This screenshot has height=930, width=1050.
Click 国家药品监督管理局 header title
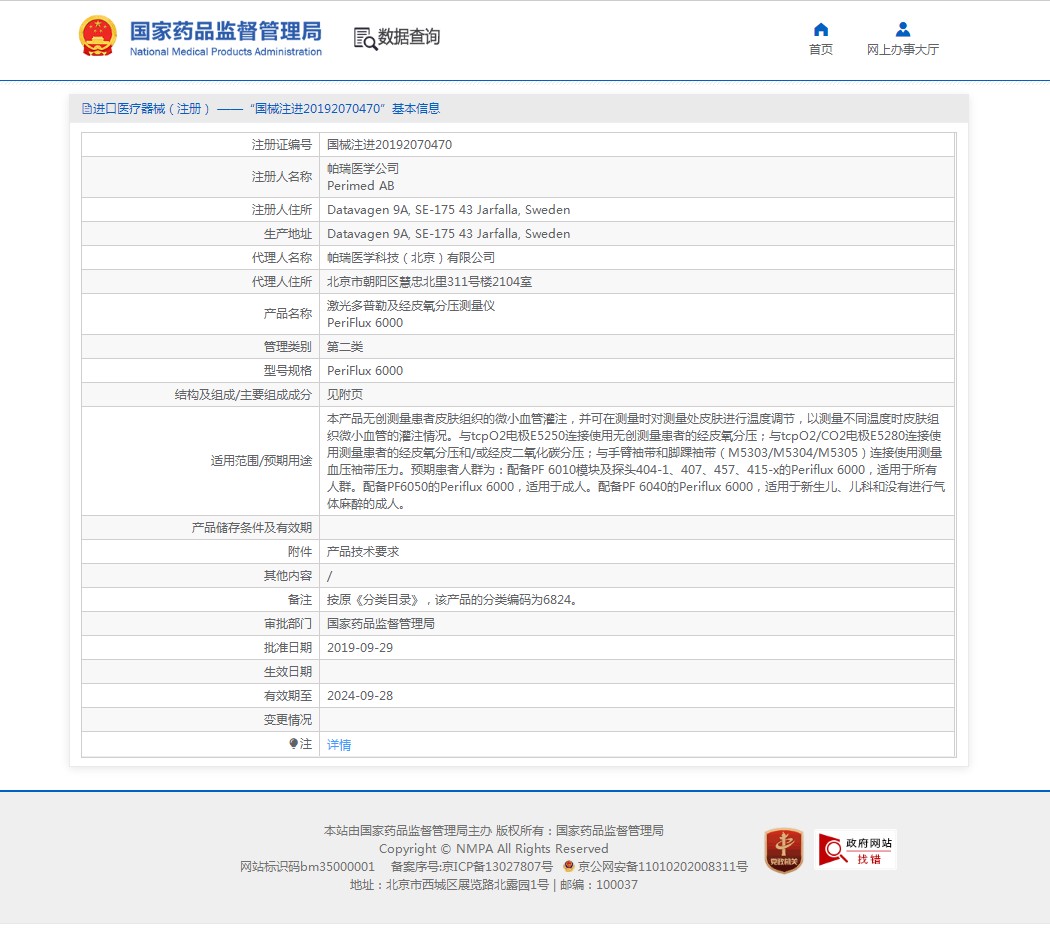(x=226, y=31)
